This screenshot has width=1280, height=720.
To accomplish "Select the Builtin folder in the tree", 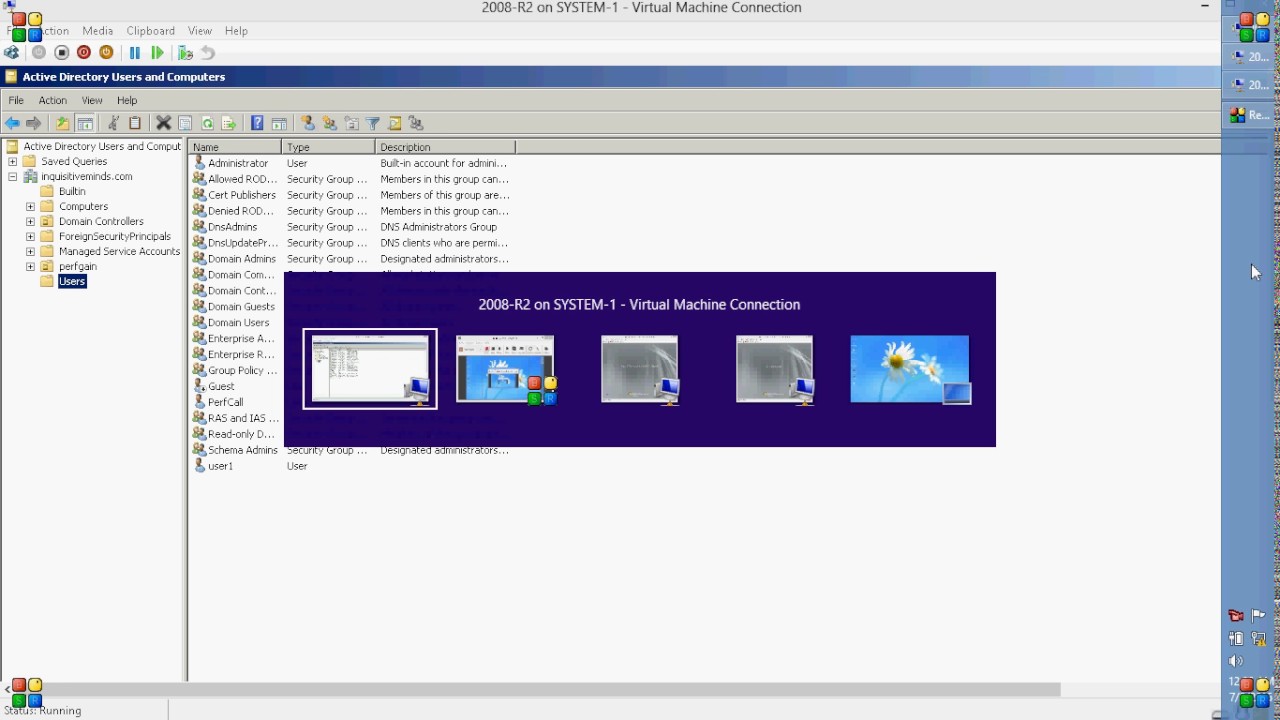I will click(72, 191).
